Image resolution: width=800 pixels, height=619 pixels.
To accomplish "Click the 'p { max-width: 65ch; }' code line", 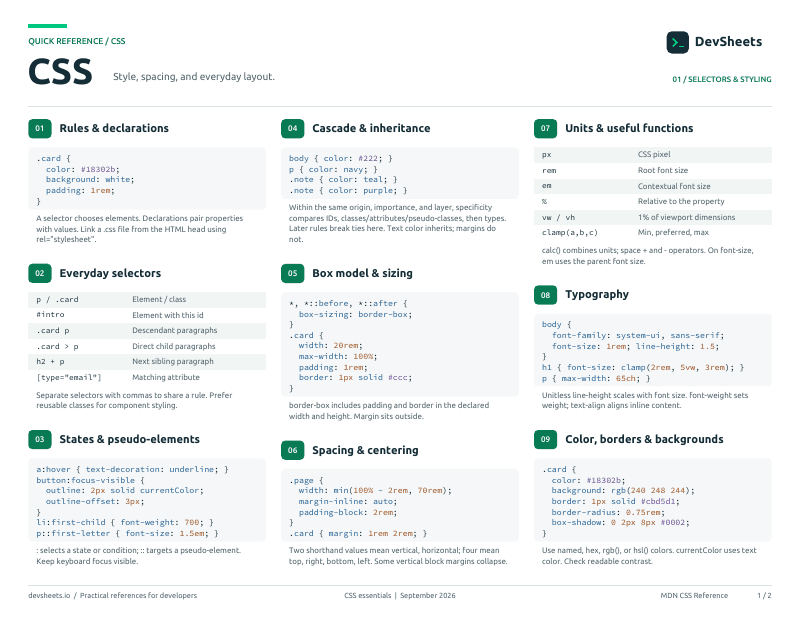I will 596,379.
